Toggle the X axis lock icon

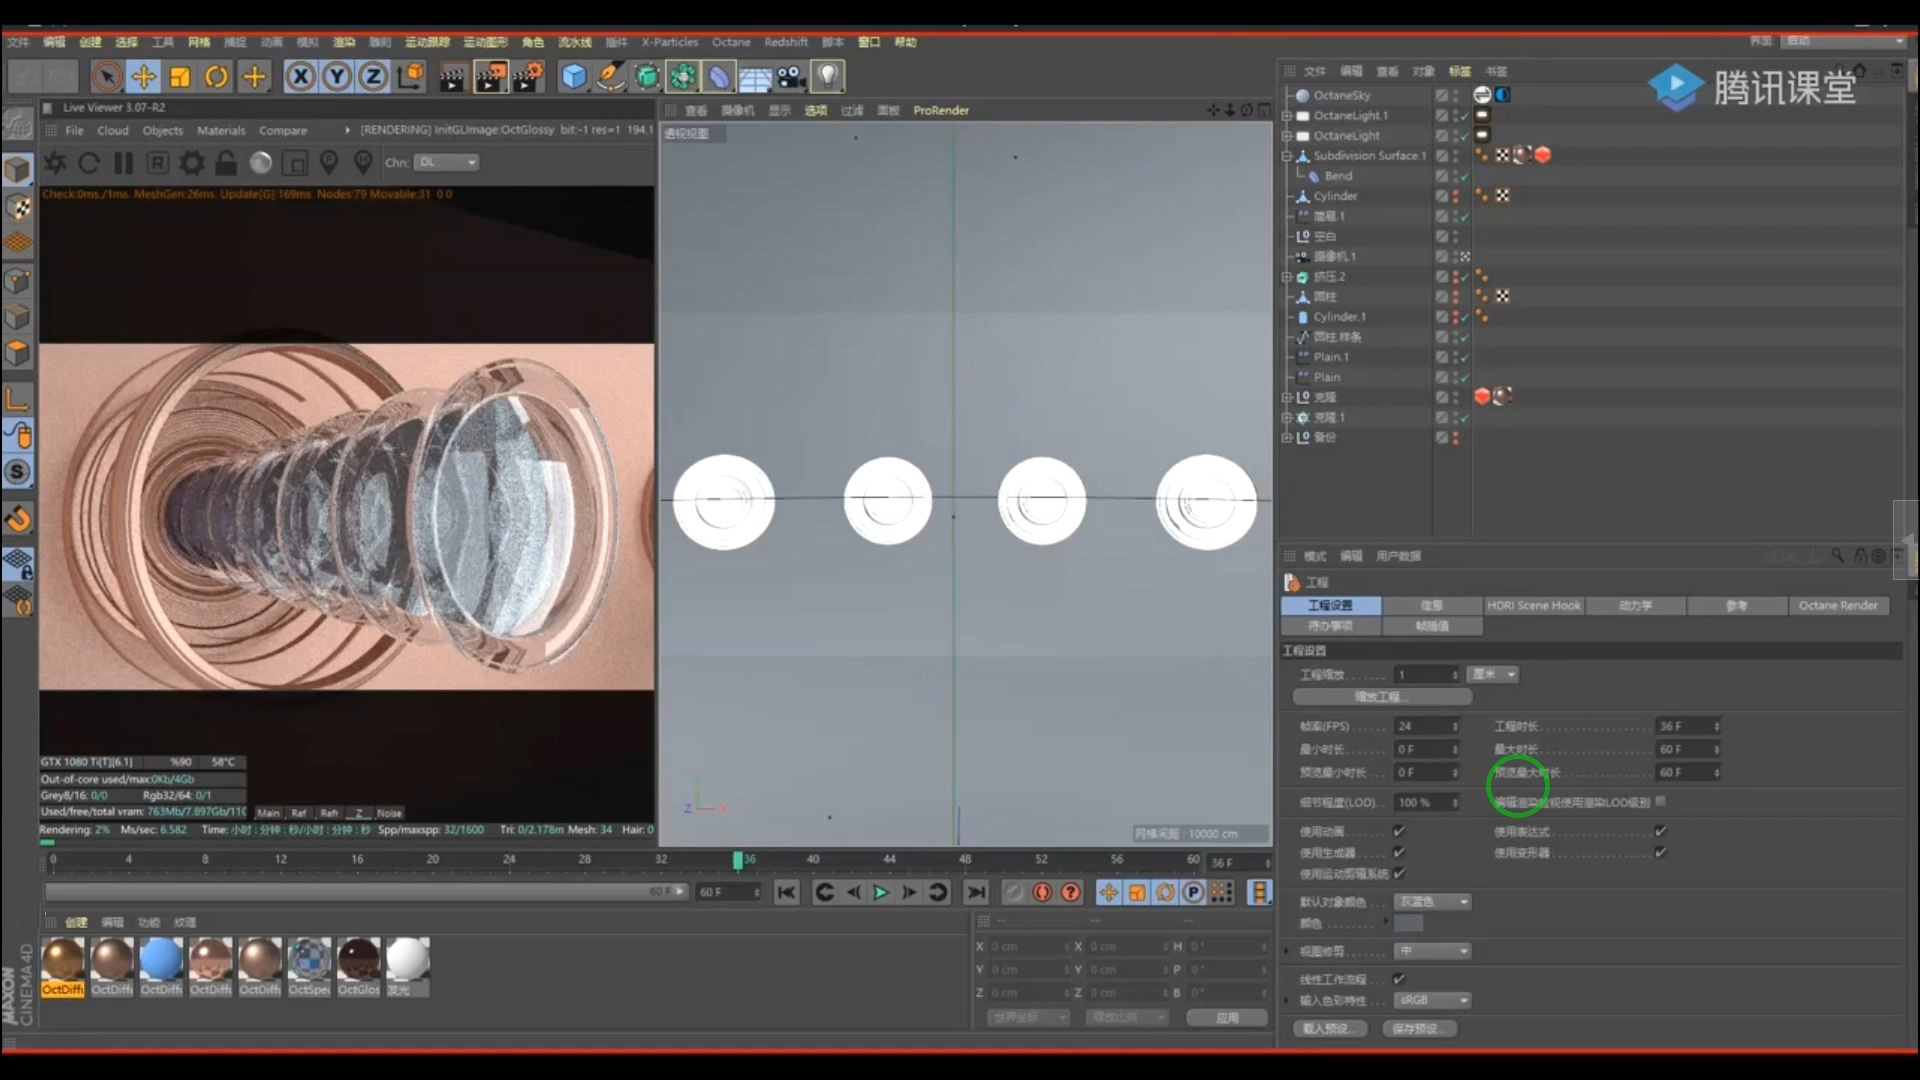[x=300, y=77]
